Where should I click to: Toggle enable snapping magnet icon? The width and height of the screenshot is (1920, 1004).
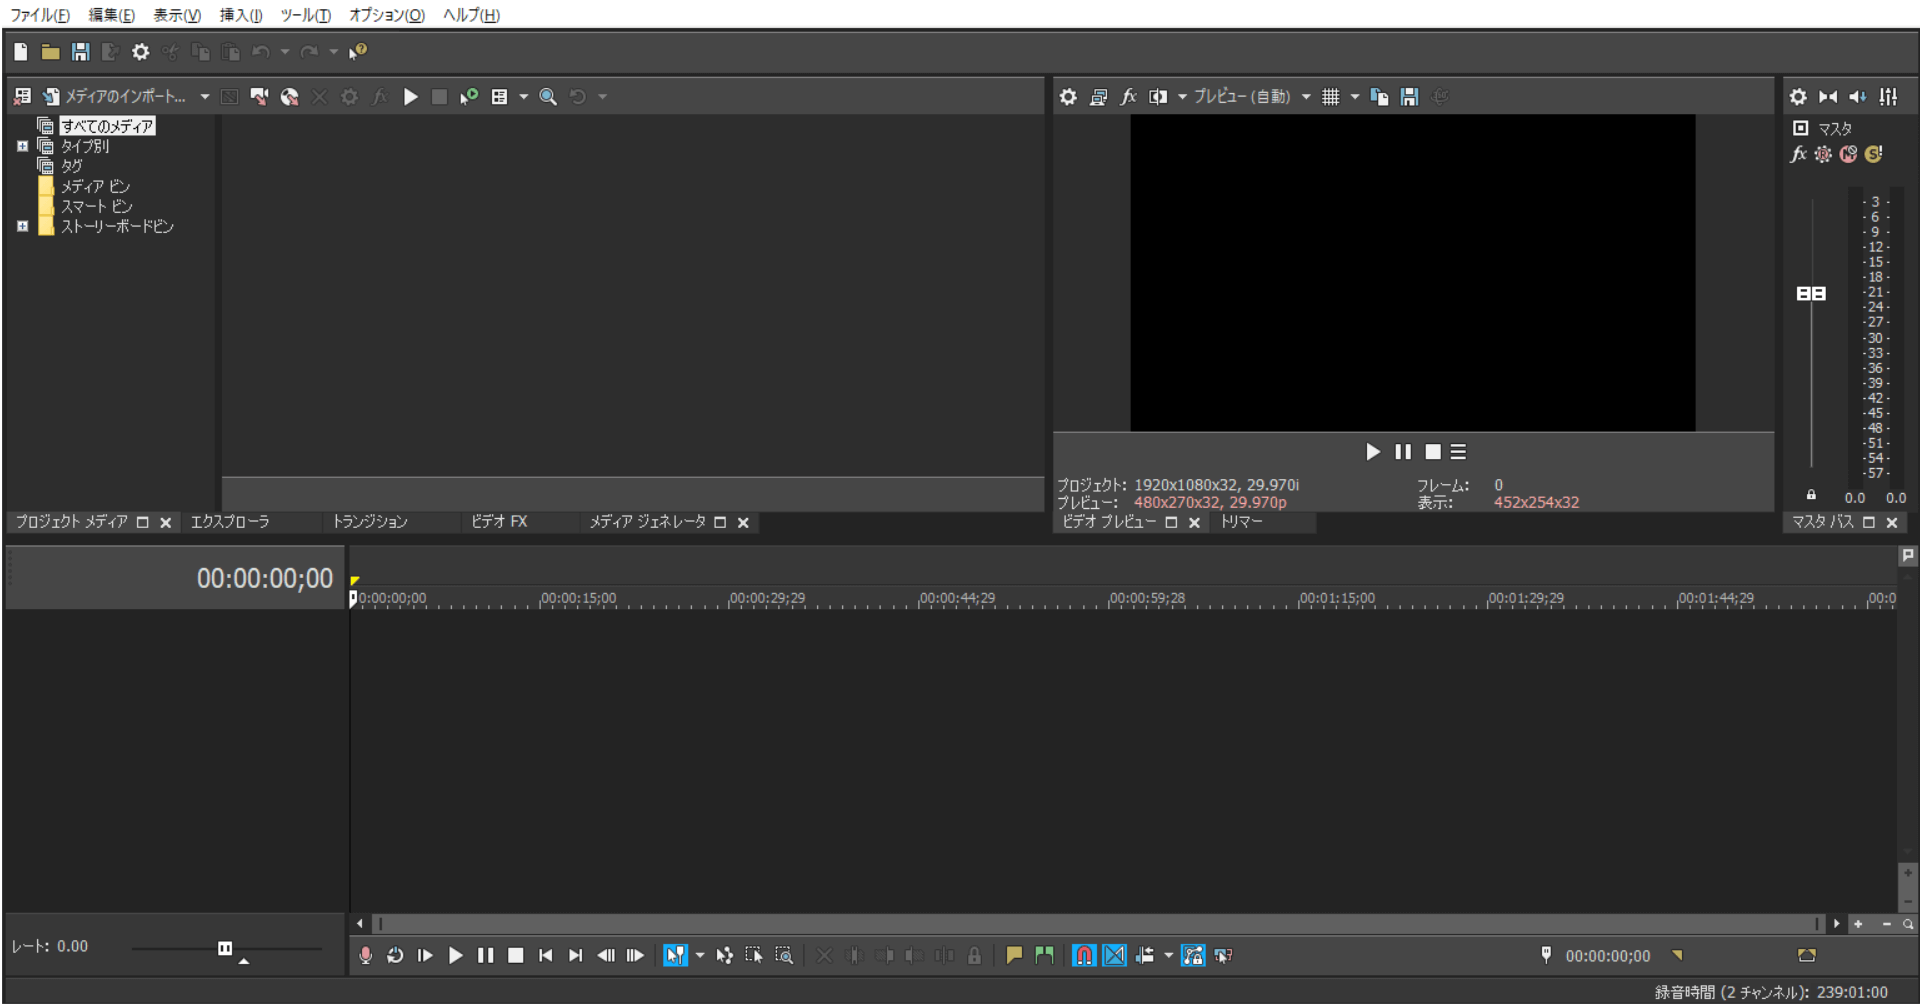coord(1084,956)
